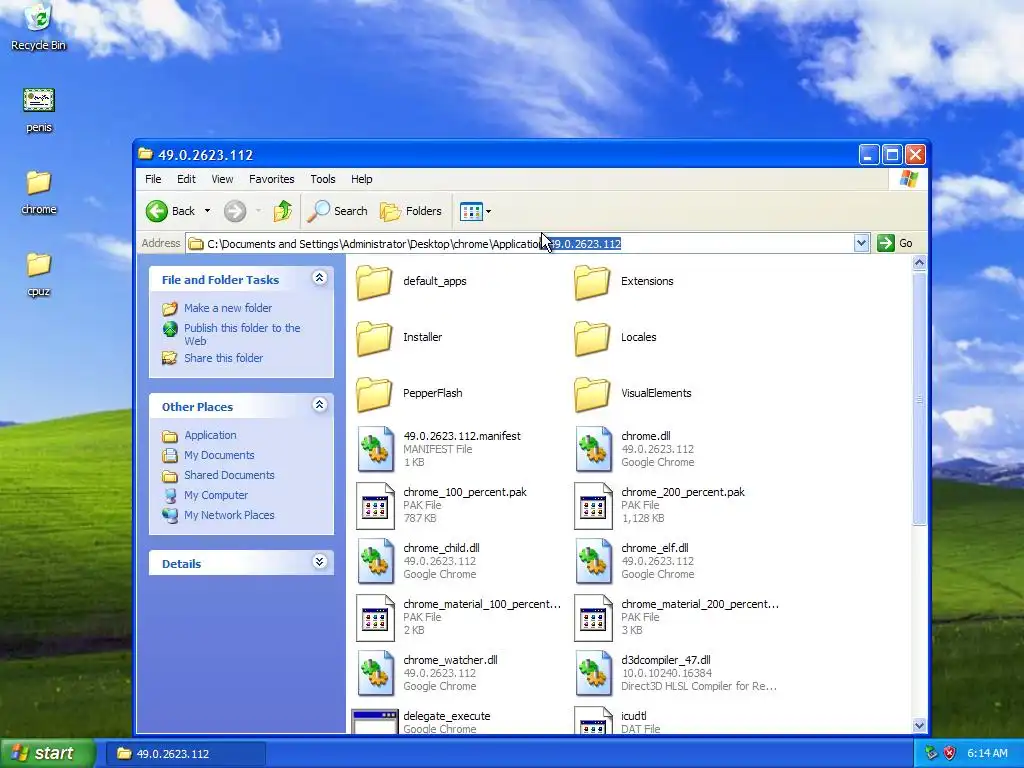Select the delegate_execute file icon
The height and width of the screenshot is (768, 1024).
tap(375, 722)
